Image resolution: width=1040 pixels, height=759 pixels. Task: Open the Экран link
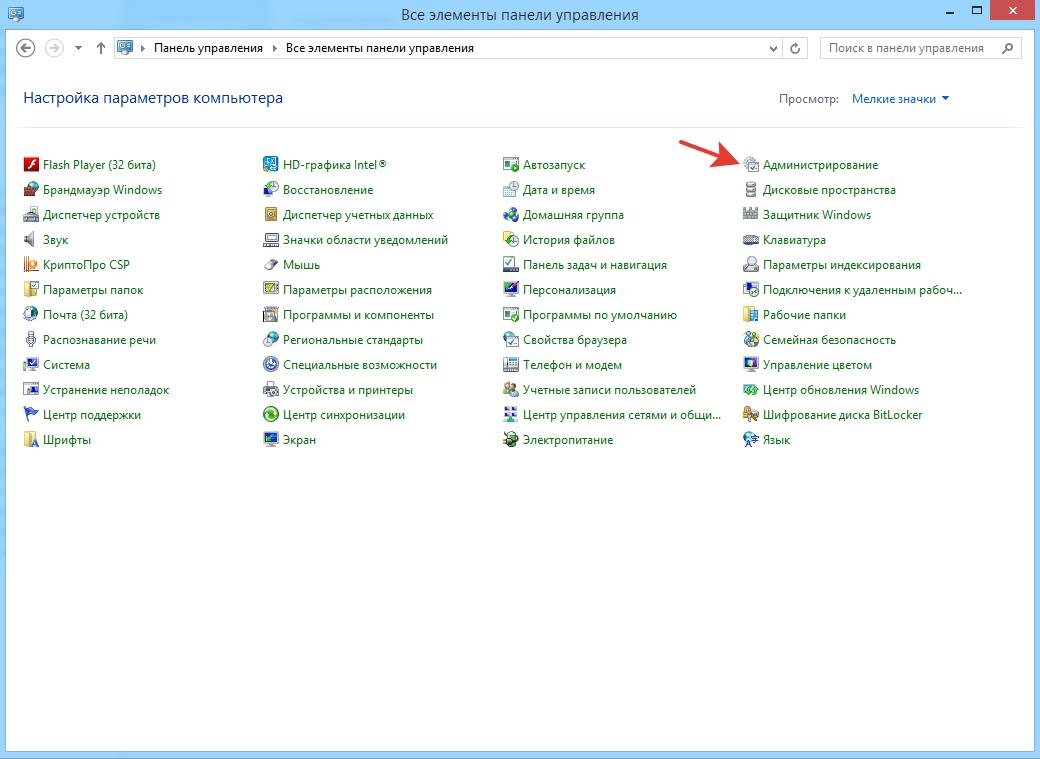299,441
